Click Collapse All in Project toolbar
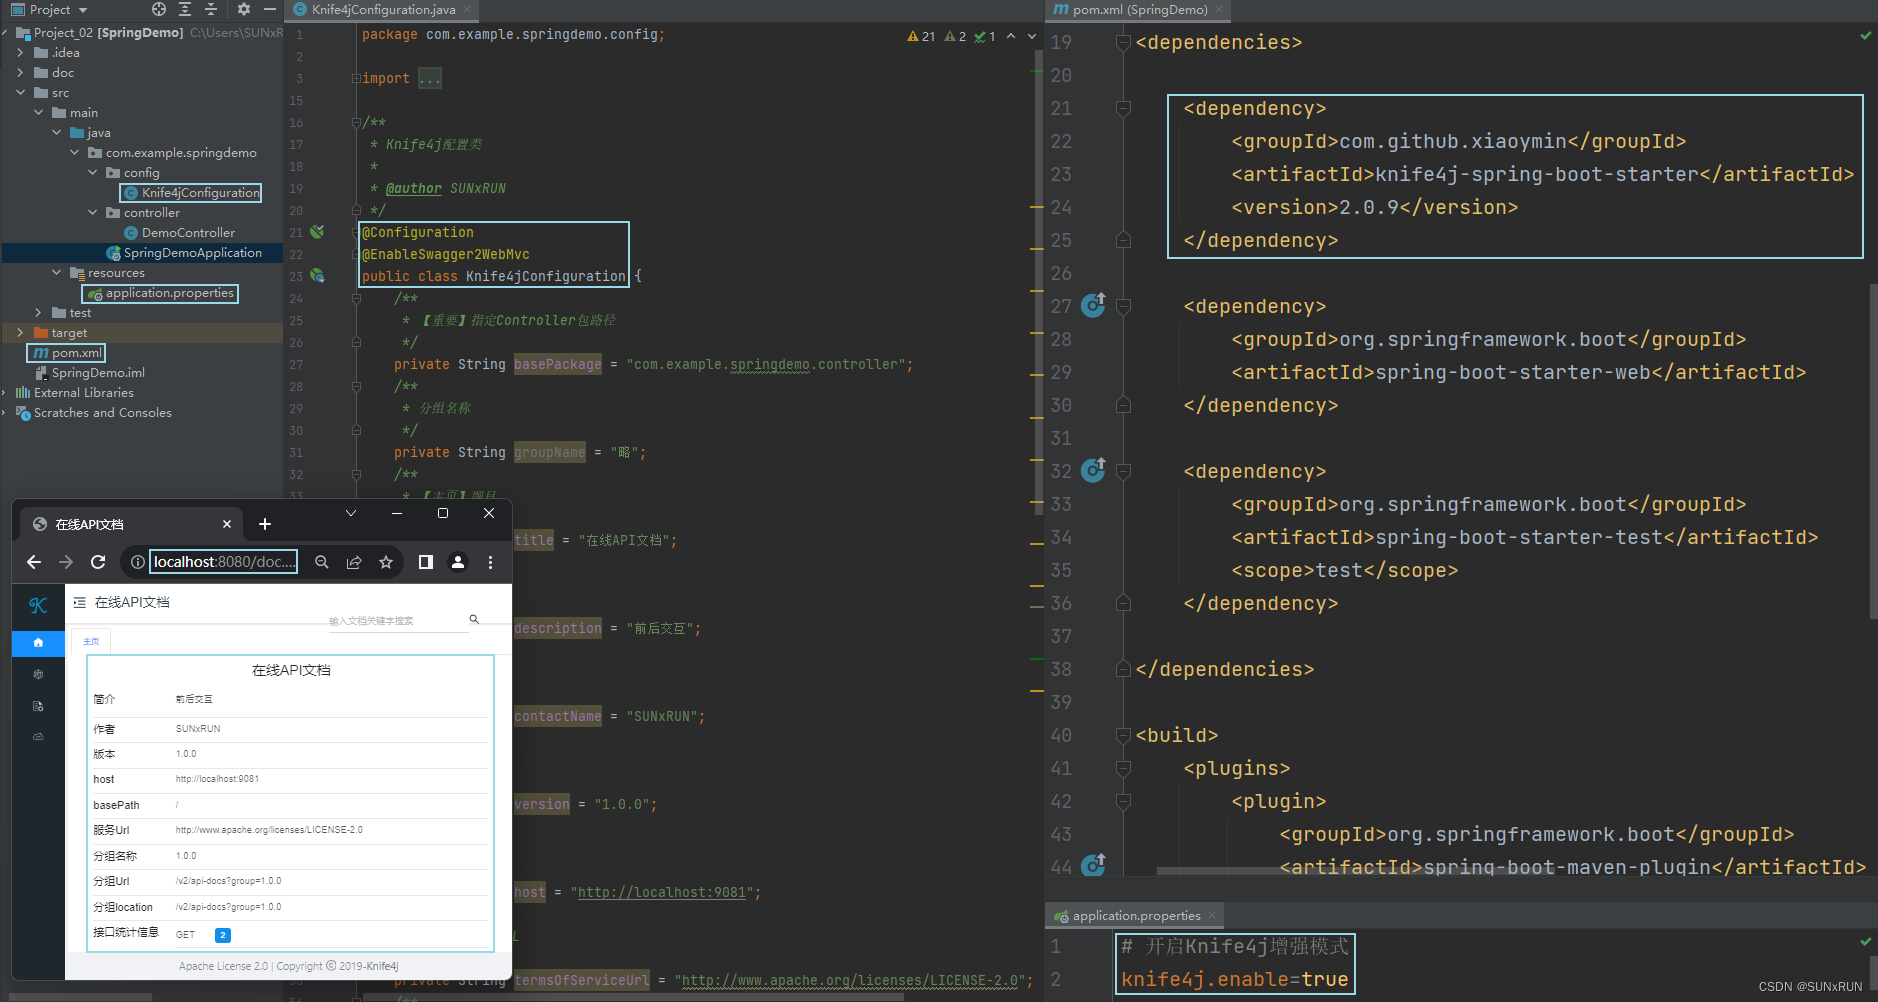The width and height of the screenshot is (1878, 1002). [211, 9]
